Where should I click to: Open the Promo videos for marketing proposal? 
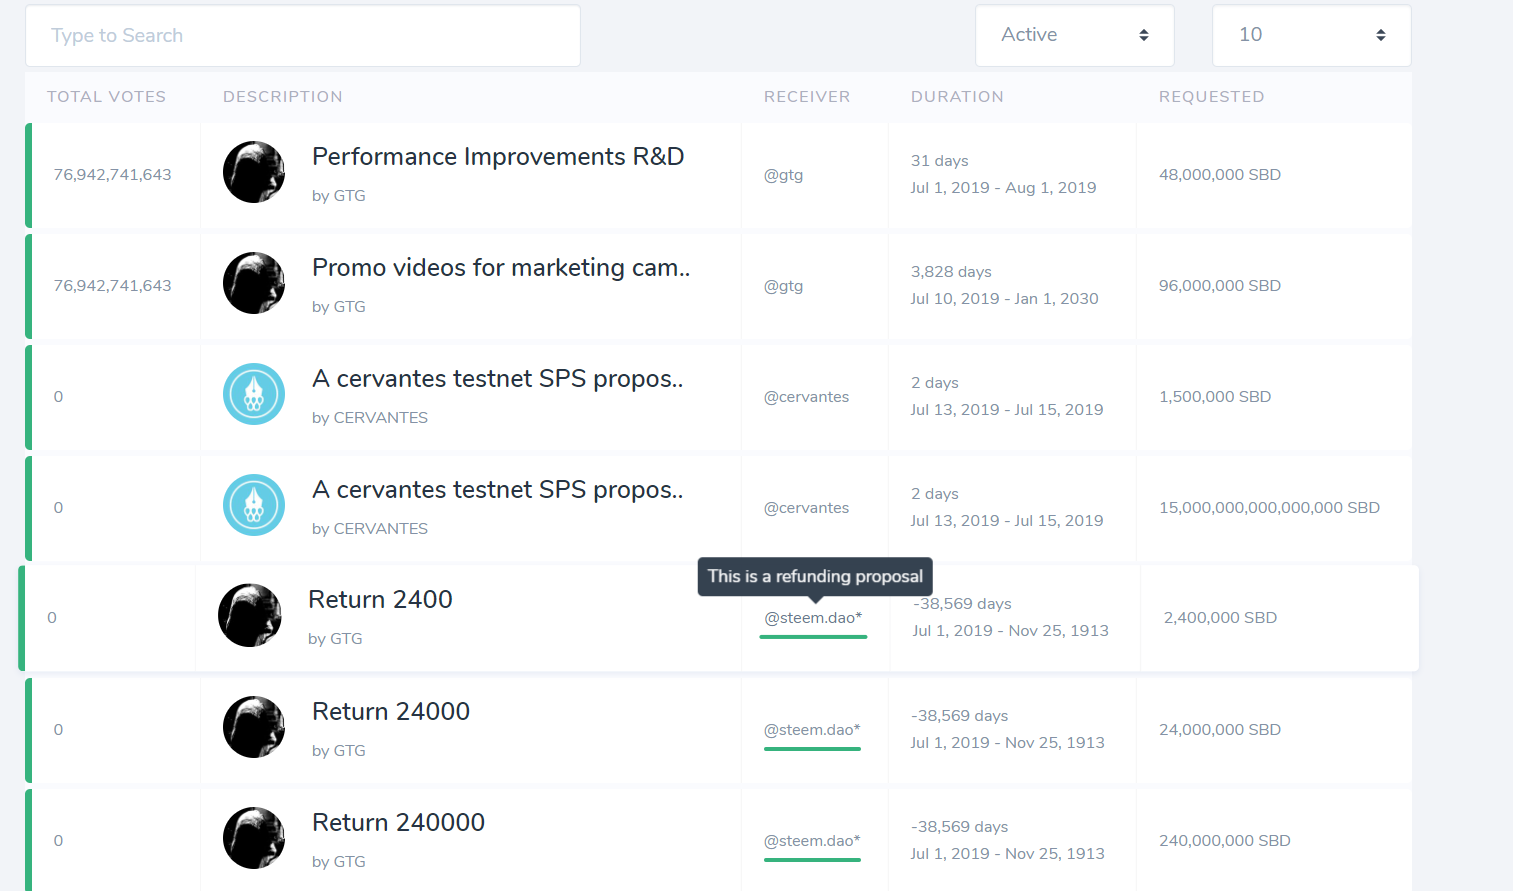point(501,268)
